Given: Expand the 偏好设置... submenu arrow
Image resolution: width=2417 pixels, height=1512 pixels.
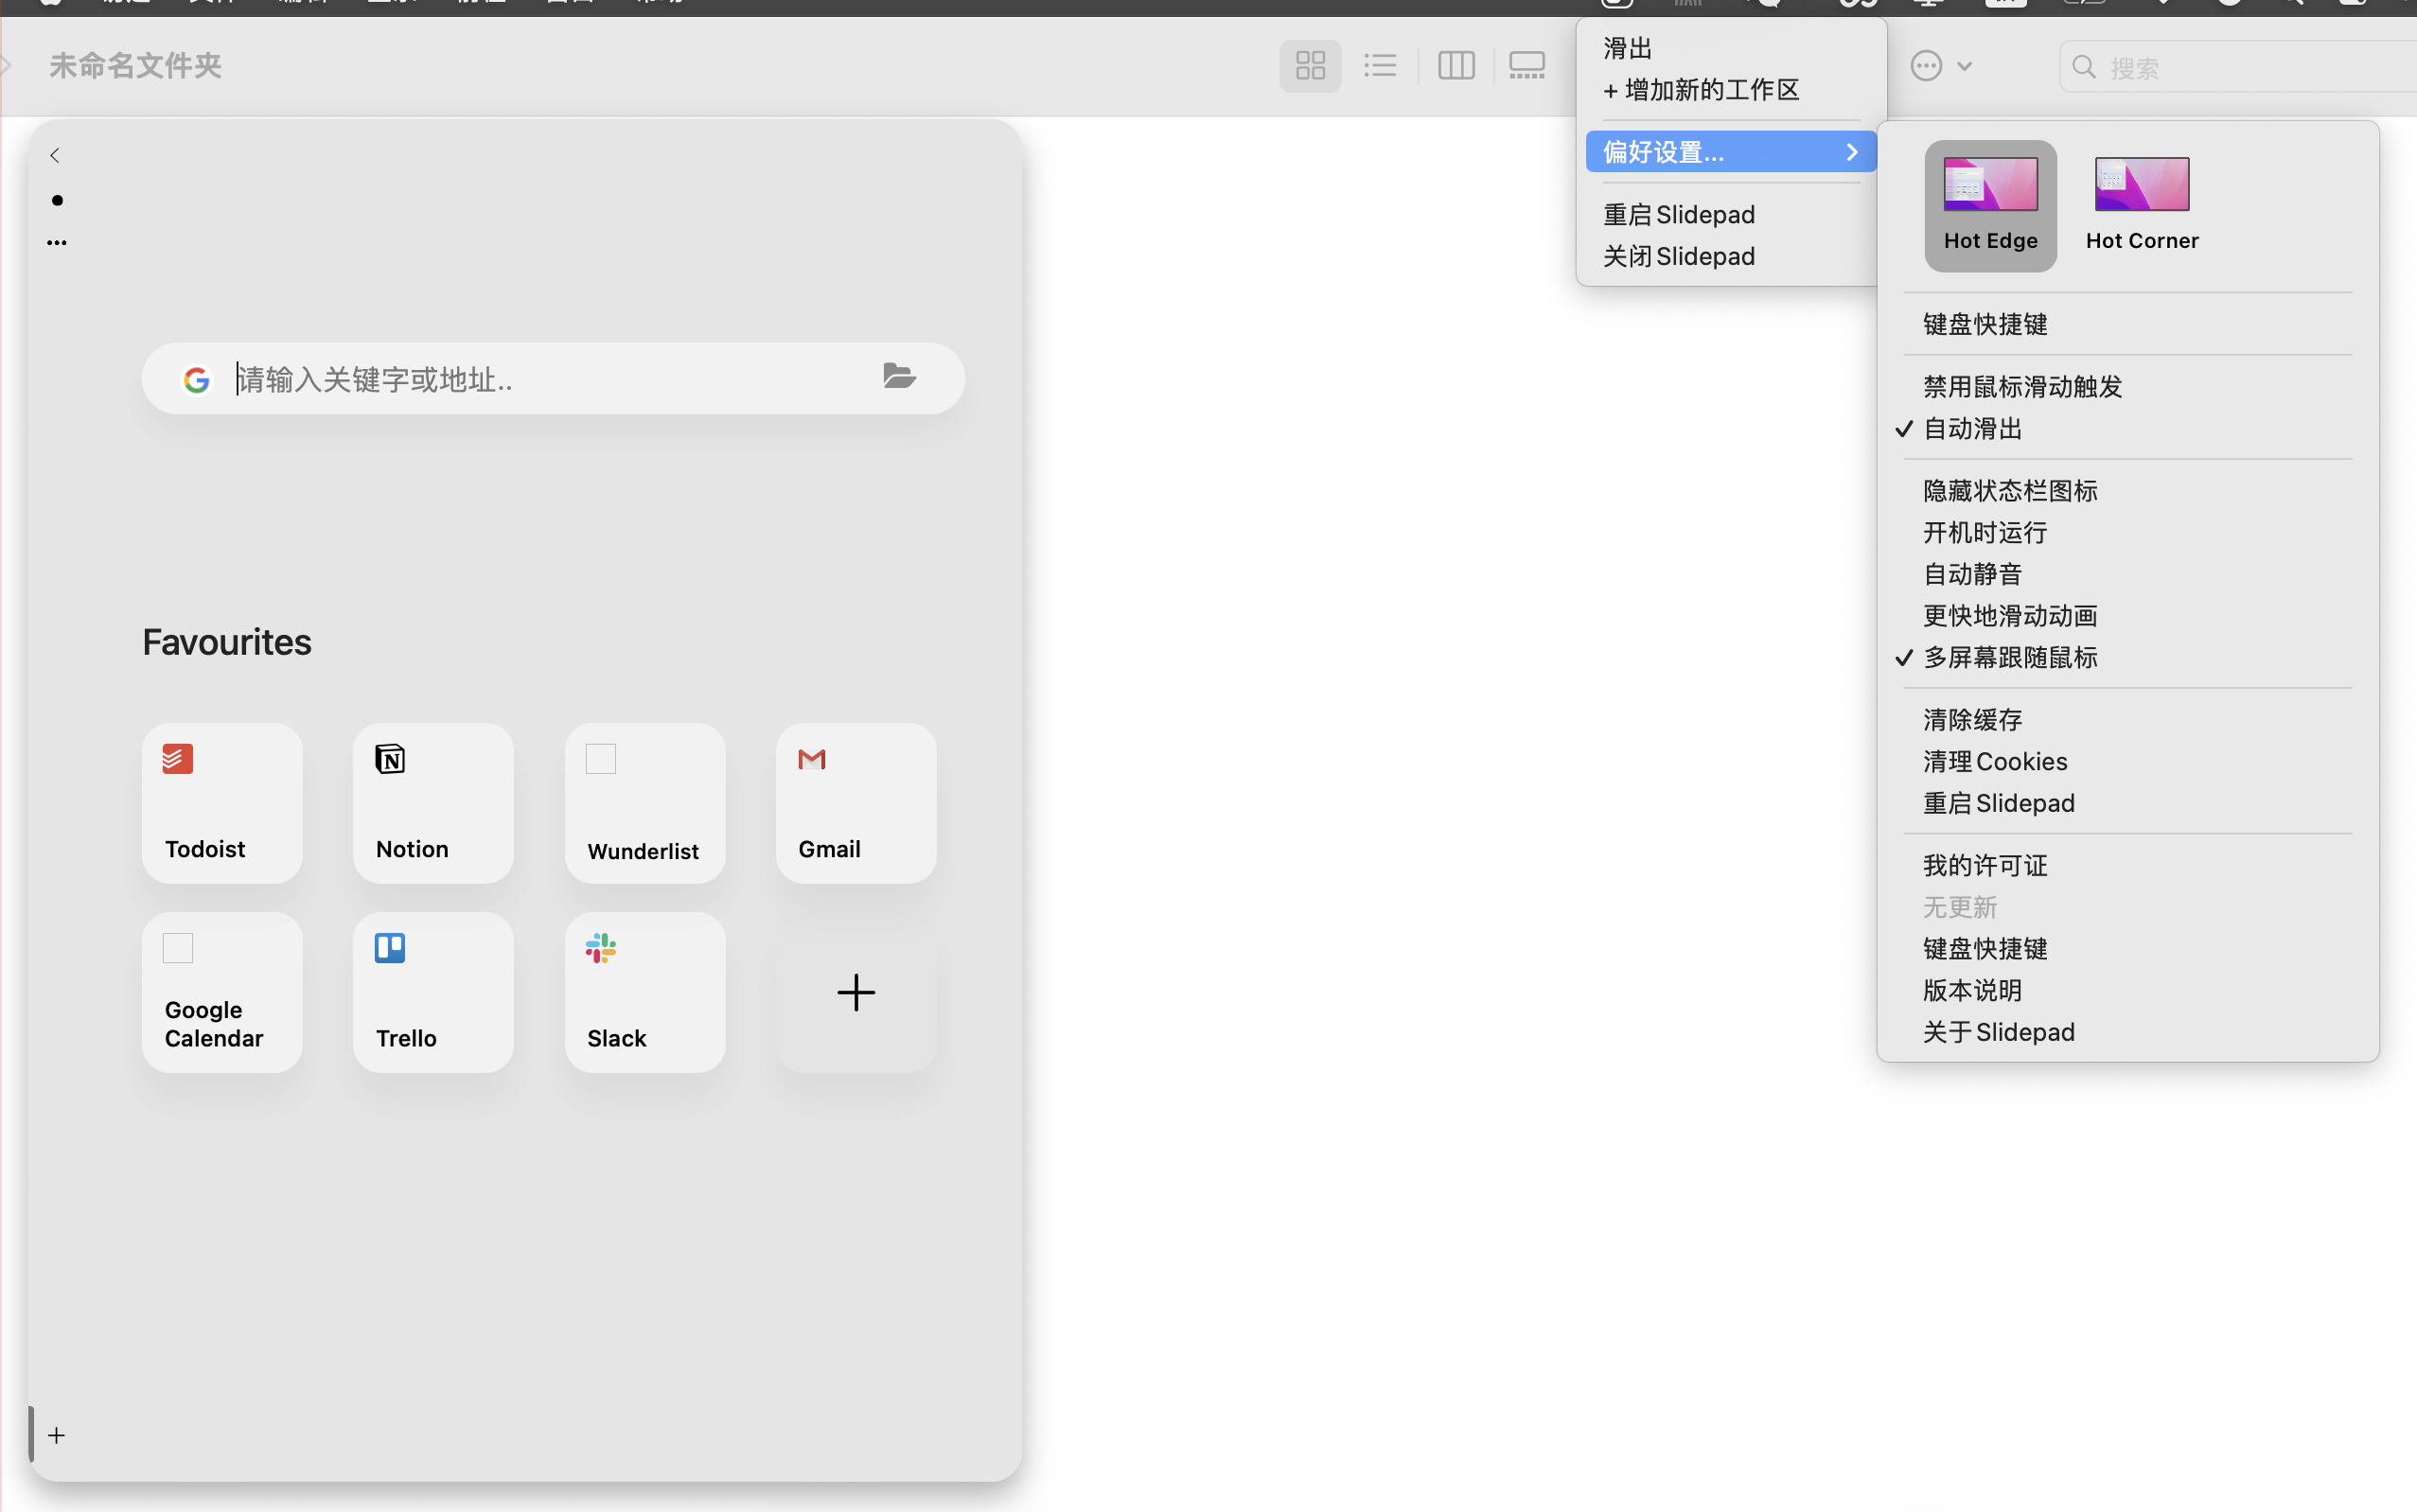Looking at the screenshot, I should coord(1852,152).
